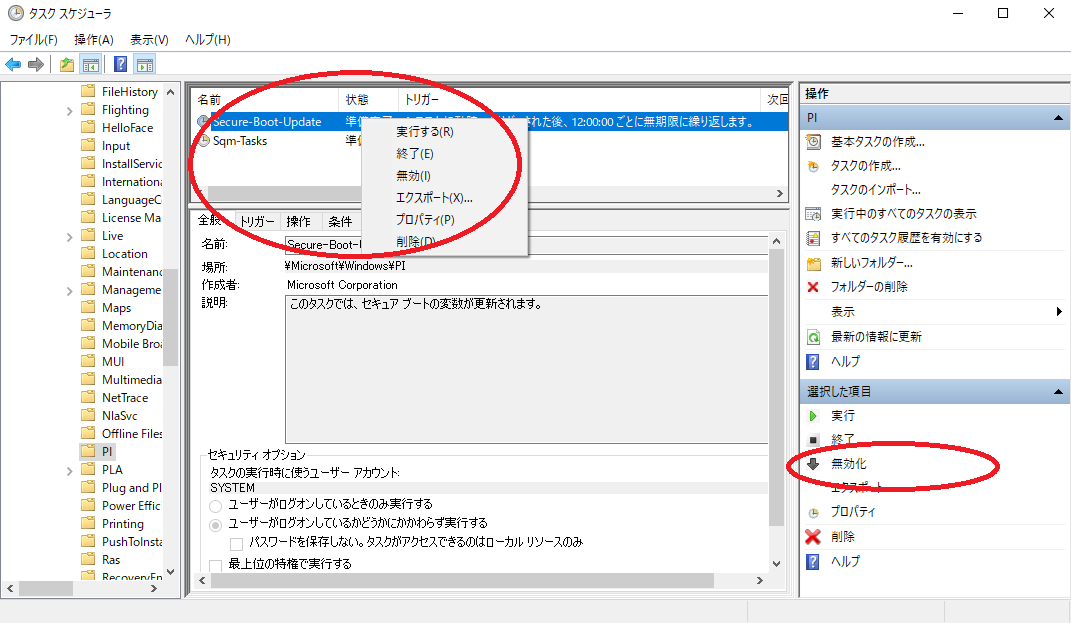Viewport: 1071px width, 628px height.
Task: Choose 実行する(R) from context menu
Action: coord(424,132)
